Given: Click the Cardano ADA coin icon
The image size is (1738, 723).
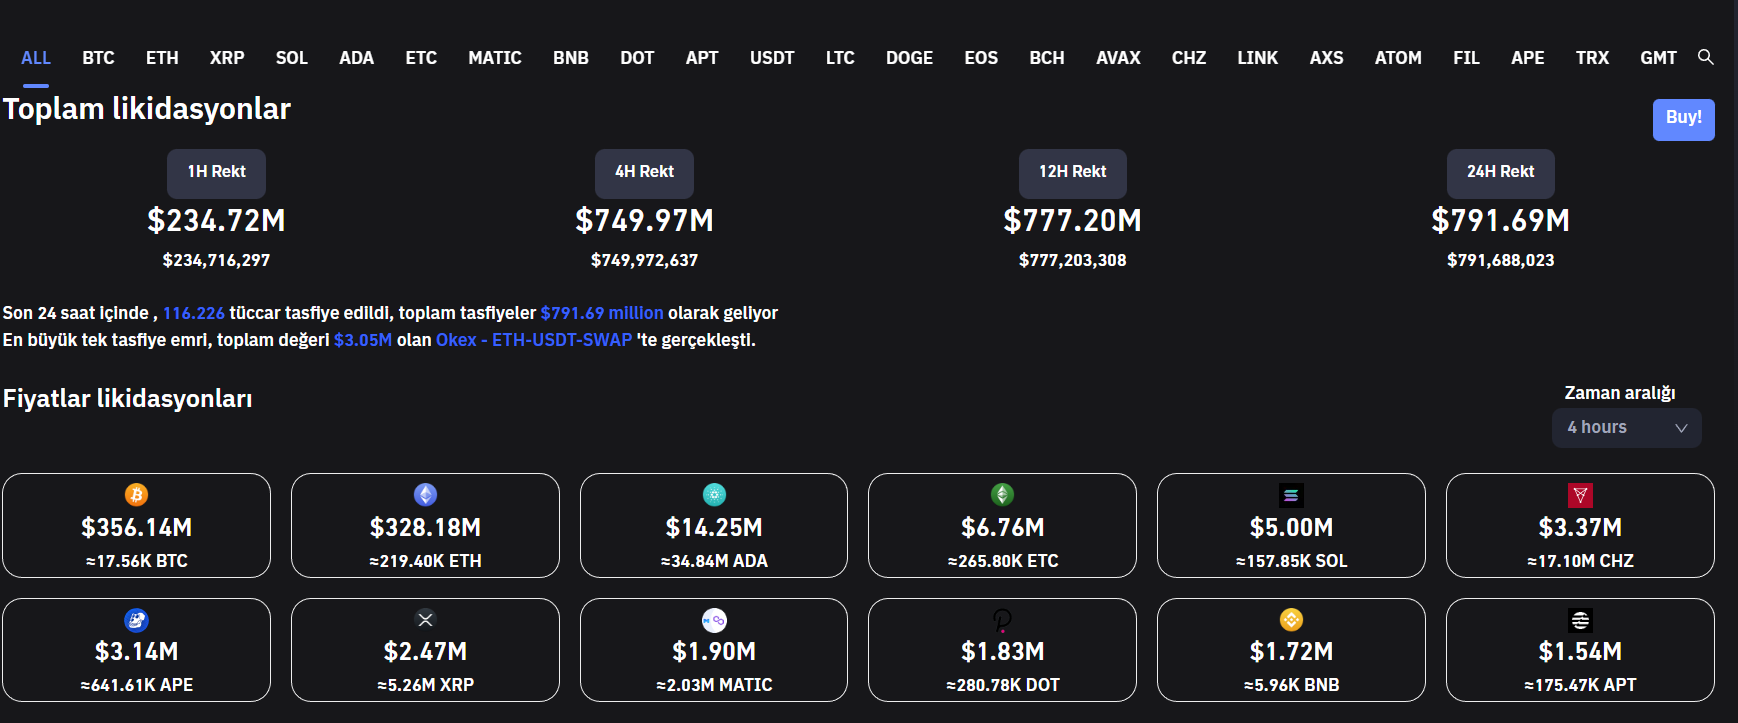Looking at the screenshot, I should point(714,495).
